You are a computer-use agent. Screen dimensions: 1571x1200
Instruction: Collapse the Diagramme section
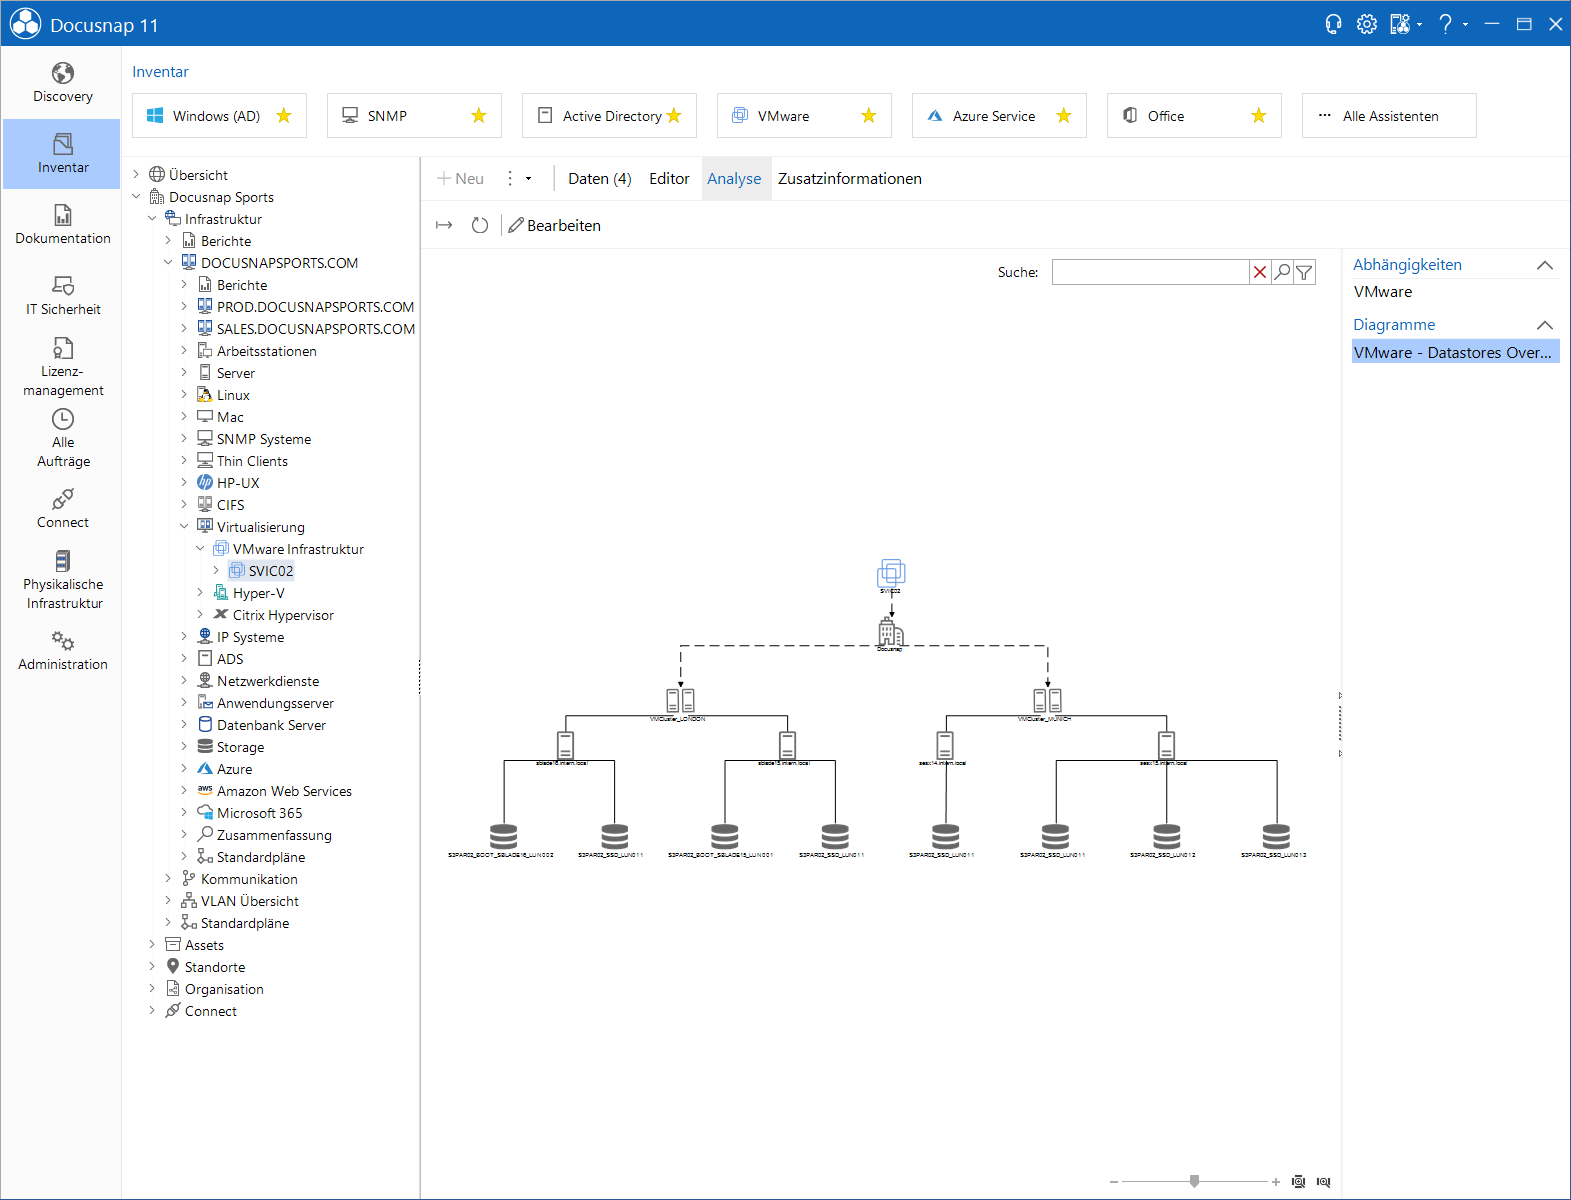1545,325
